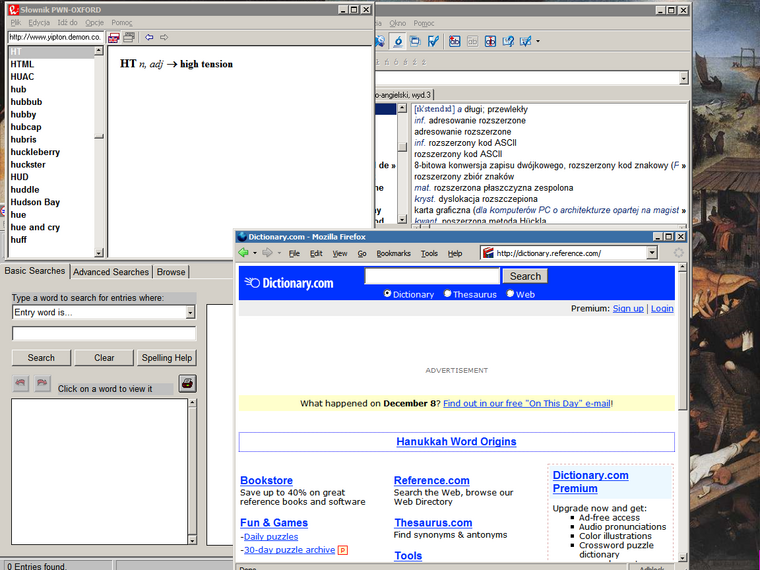Click the Search button in the Basic Searches panel
The height and width of the screenshot is (570, 760).
(41, 358)
